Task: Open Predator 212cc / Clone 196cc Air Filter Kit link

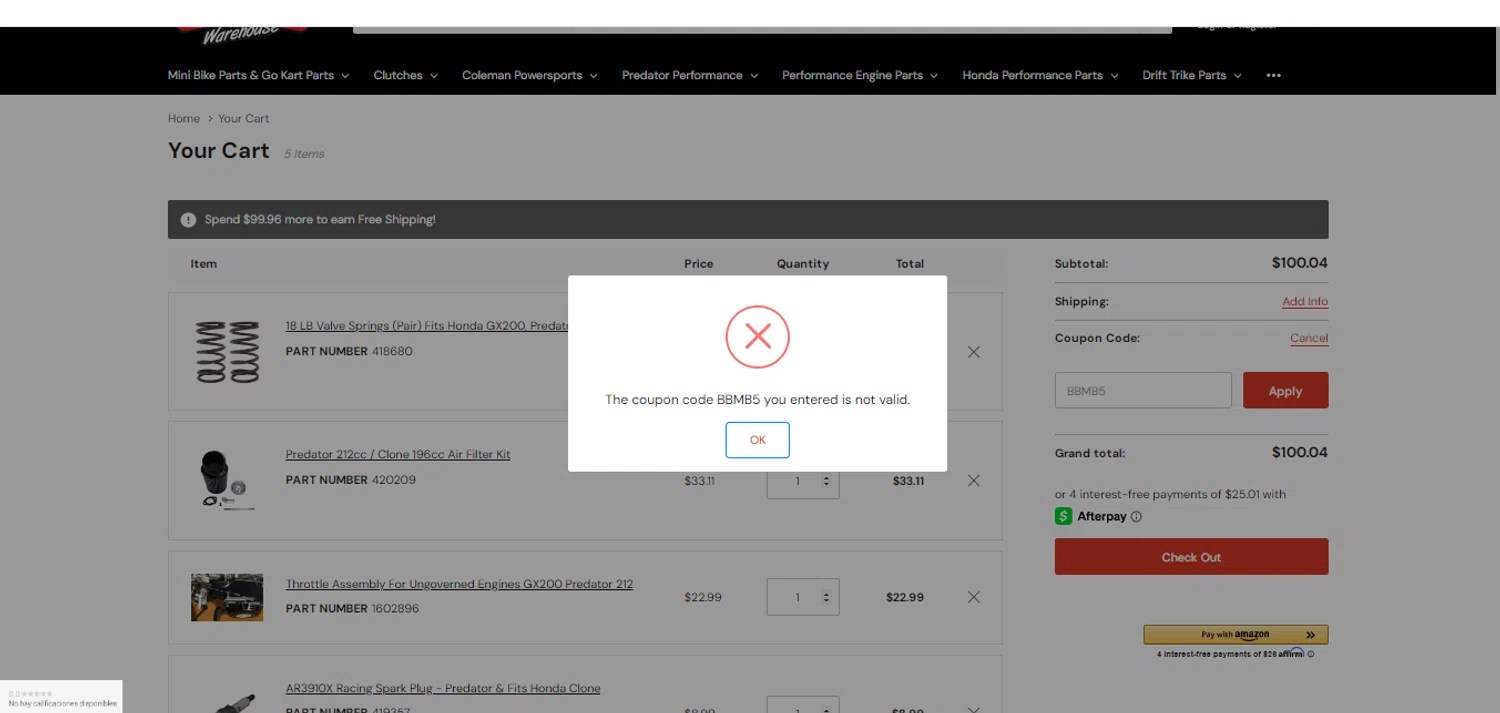Action: (x=398, y=454)
